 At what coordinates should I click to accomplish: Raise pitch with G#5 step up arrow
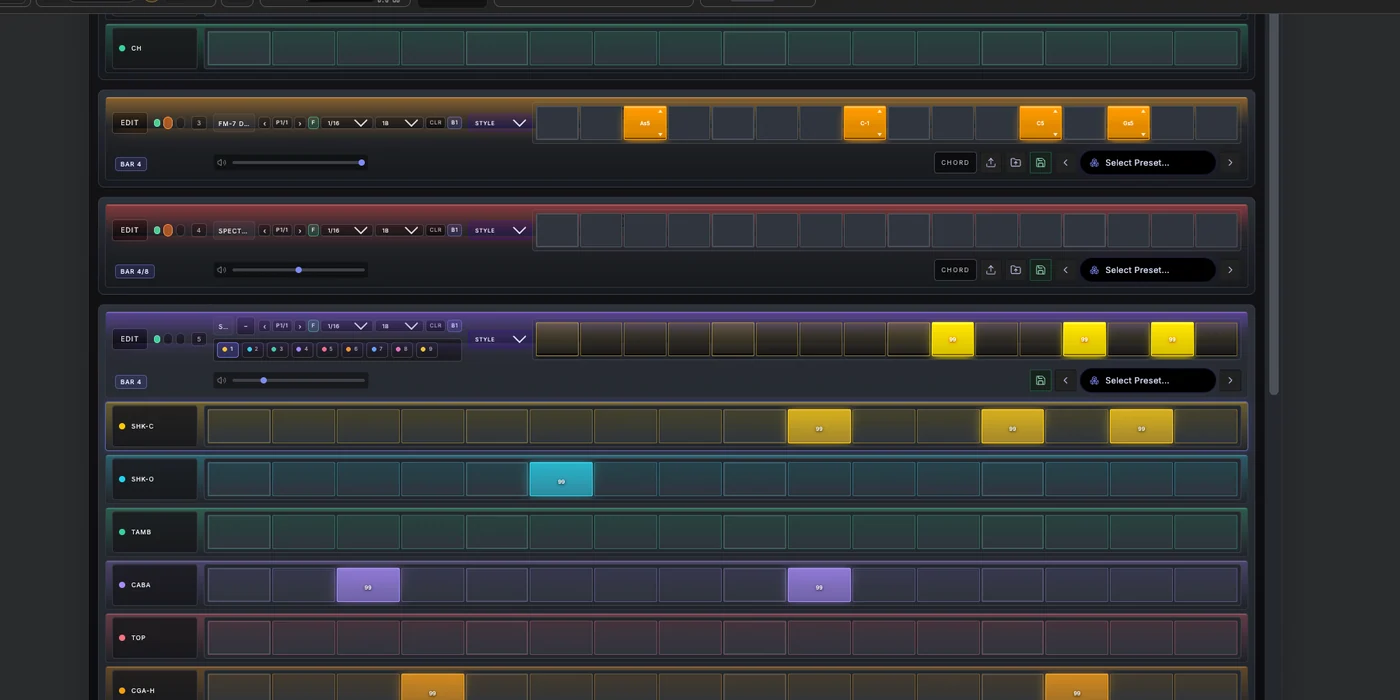point(1143,111)
